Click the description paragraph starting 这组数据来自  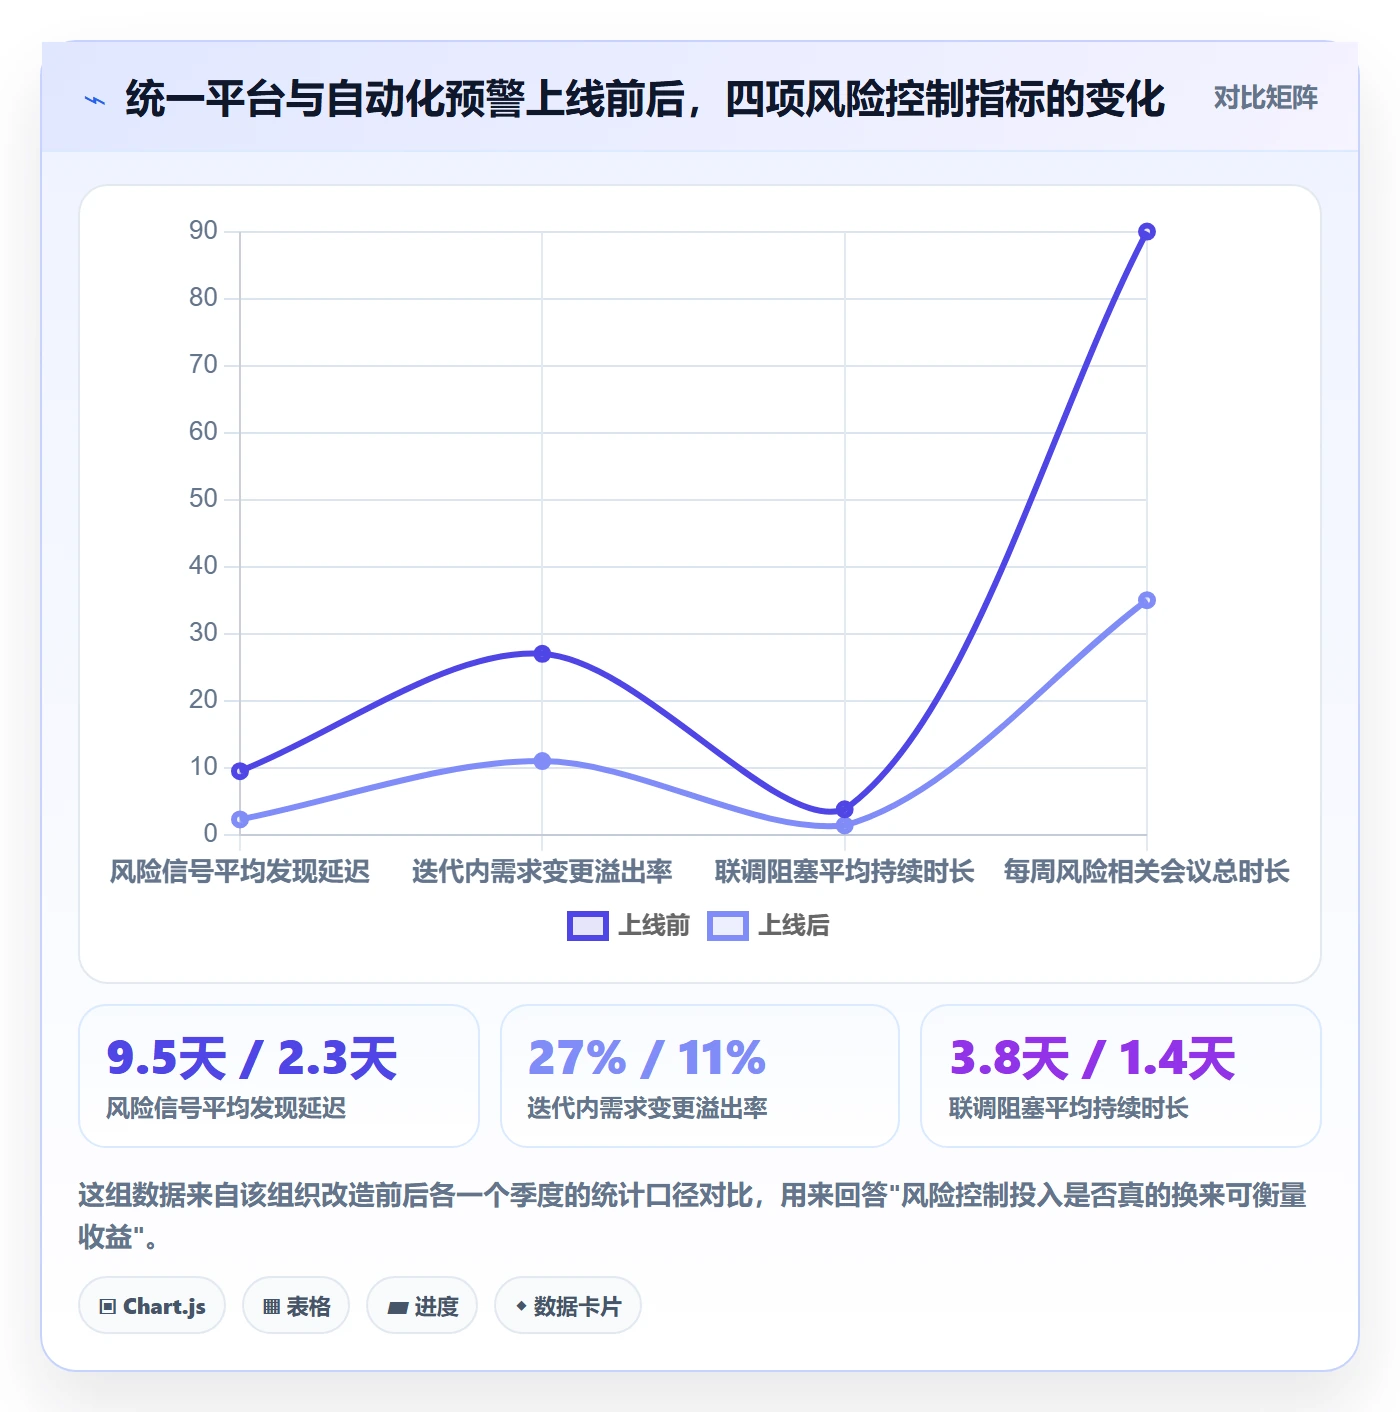(692, 1216)
